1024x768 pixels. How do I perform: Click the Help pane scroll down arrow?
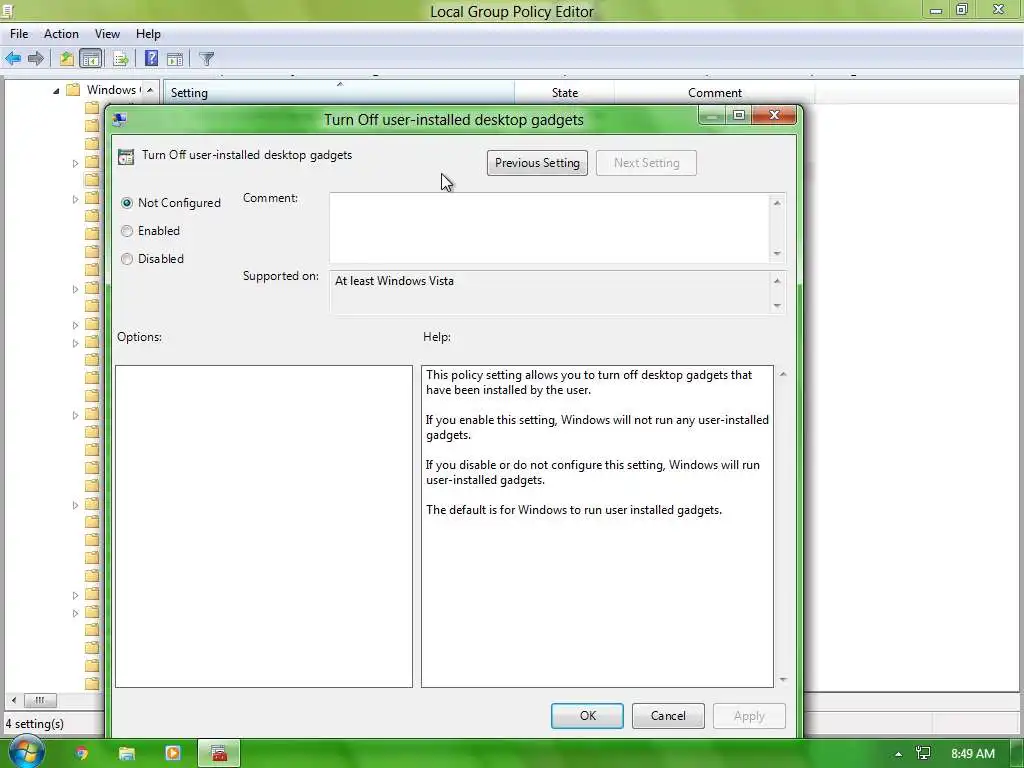[x=783, y=680]
